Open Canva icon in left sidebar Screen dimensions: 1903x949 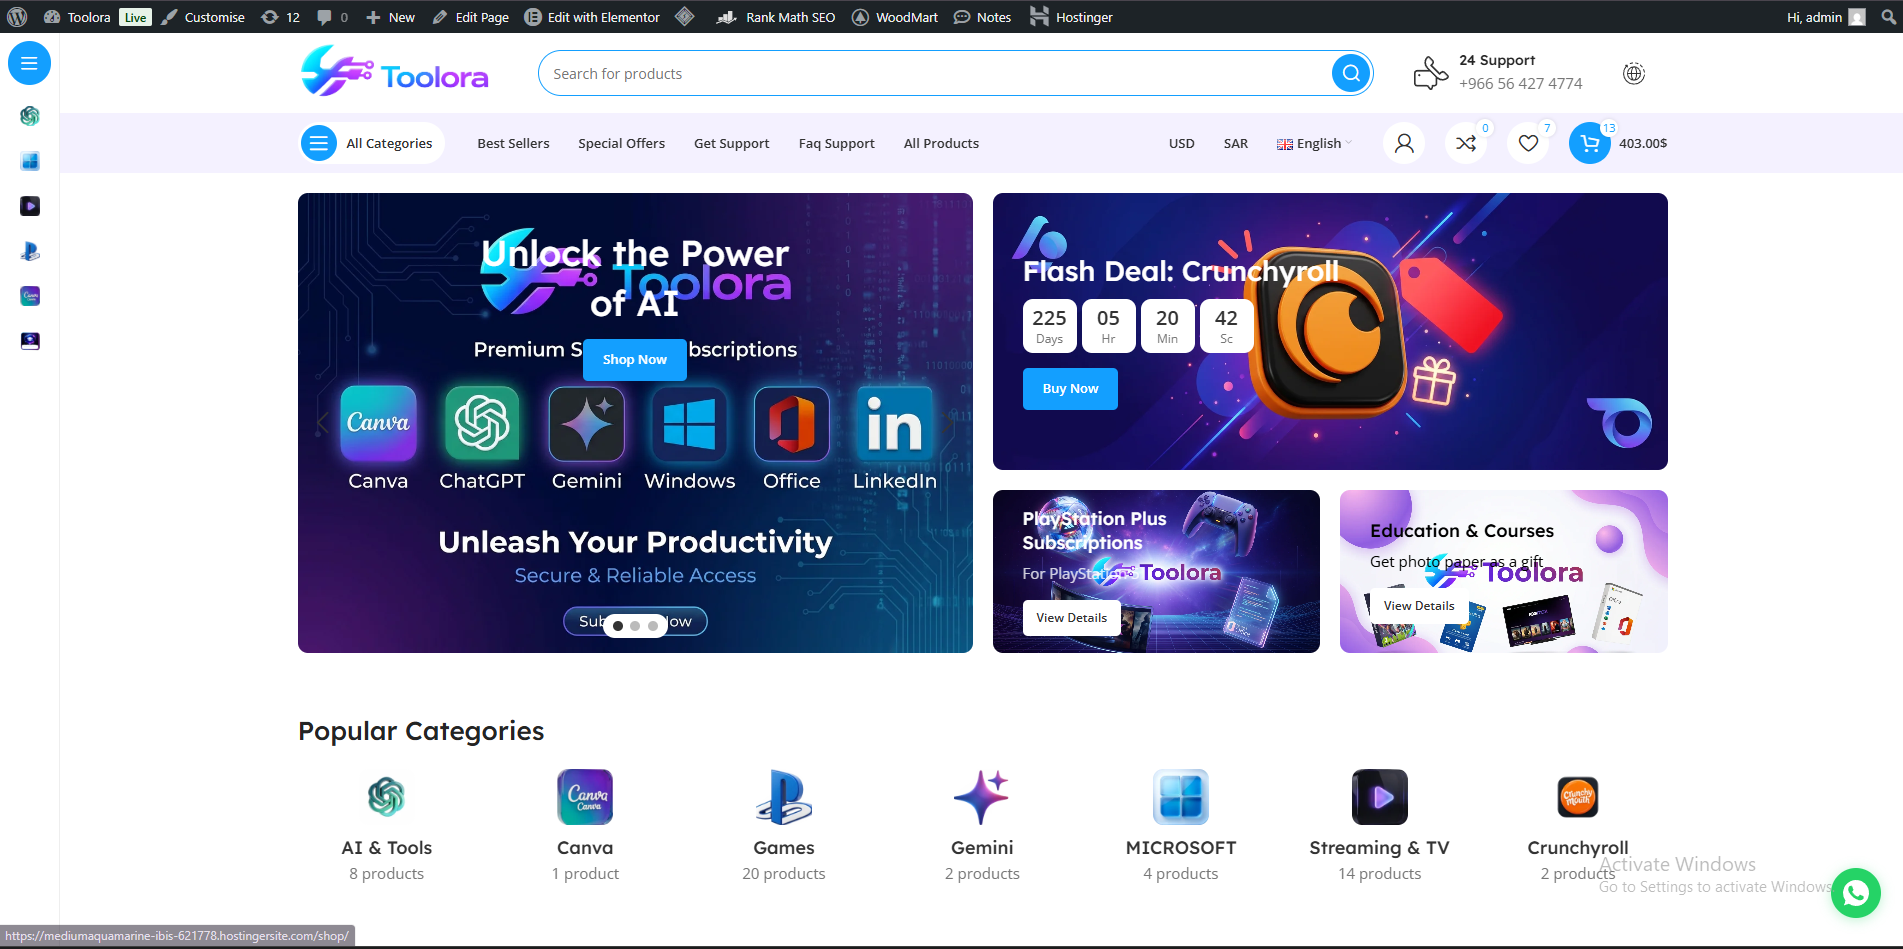point(30,296)
